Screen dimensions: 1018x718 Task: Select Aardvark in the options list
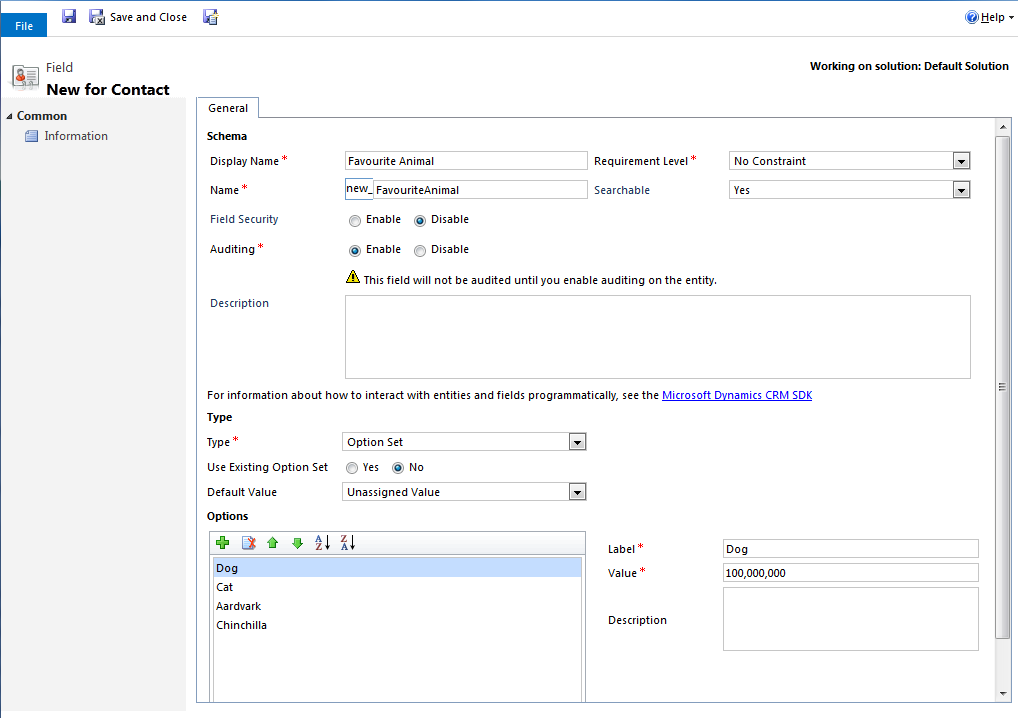point(239,606)
